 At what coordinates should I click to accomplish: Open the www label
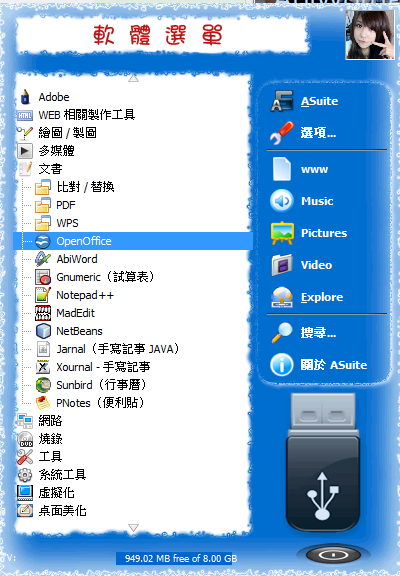[x=314, y=169]
